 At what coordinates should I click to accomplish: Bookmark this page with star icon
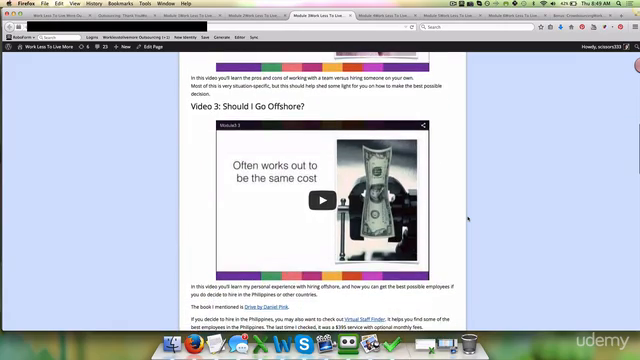pos(541,27)
